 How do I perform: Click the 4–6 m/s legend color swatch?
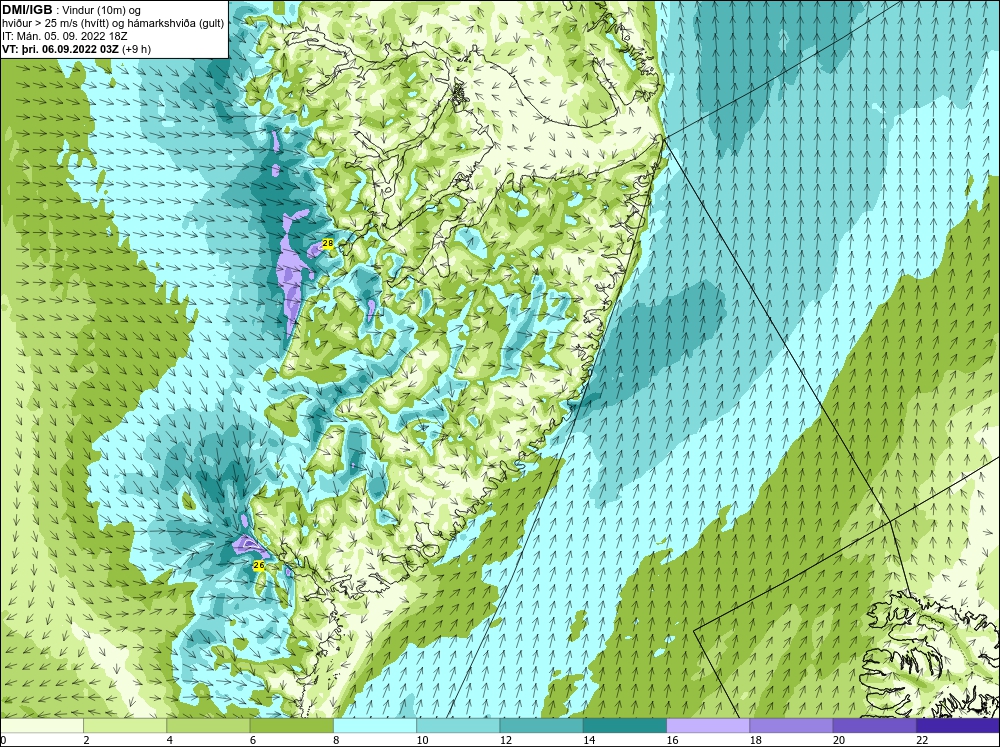pos(208,726)
